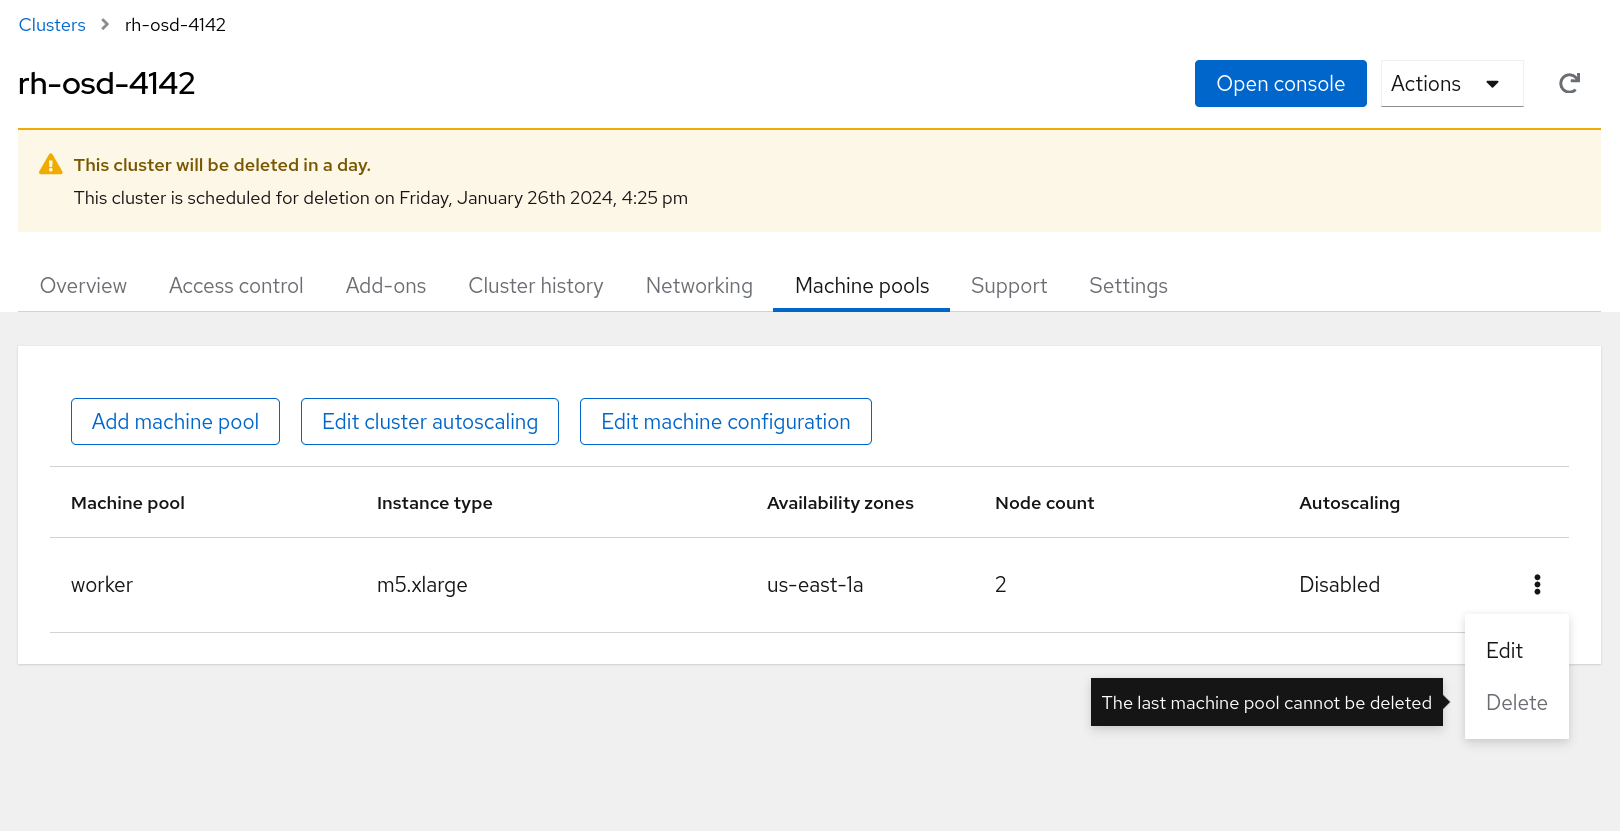Viewport: 1620px width, 831px height.
Task: Select the Machine pools tab
Action: pyautogui.click(x=862, y=286)
